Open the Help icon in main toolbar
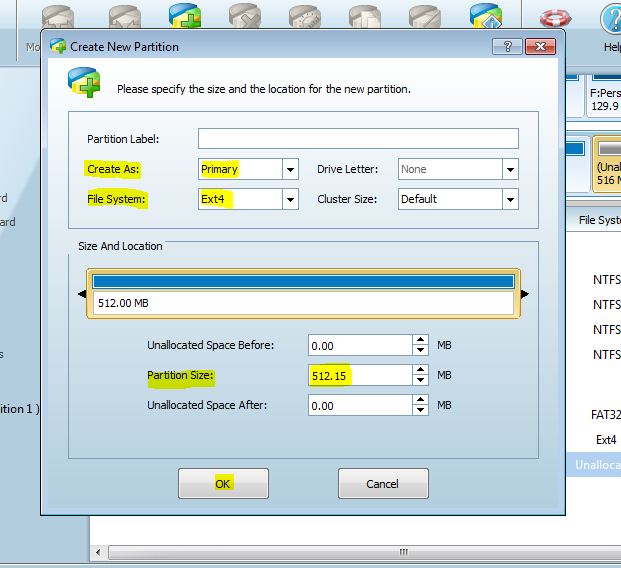The width and height of the screenshot is (621, 568). (x=611, y=18)
